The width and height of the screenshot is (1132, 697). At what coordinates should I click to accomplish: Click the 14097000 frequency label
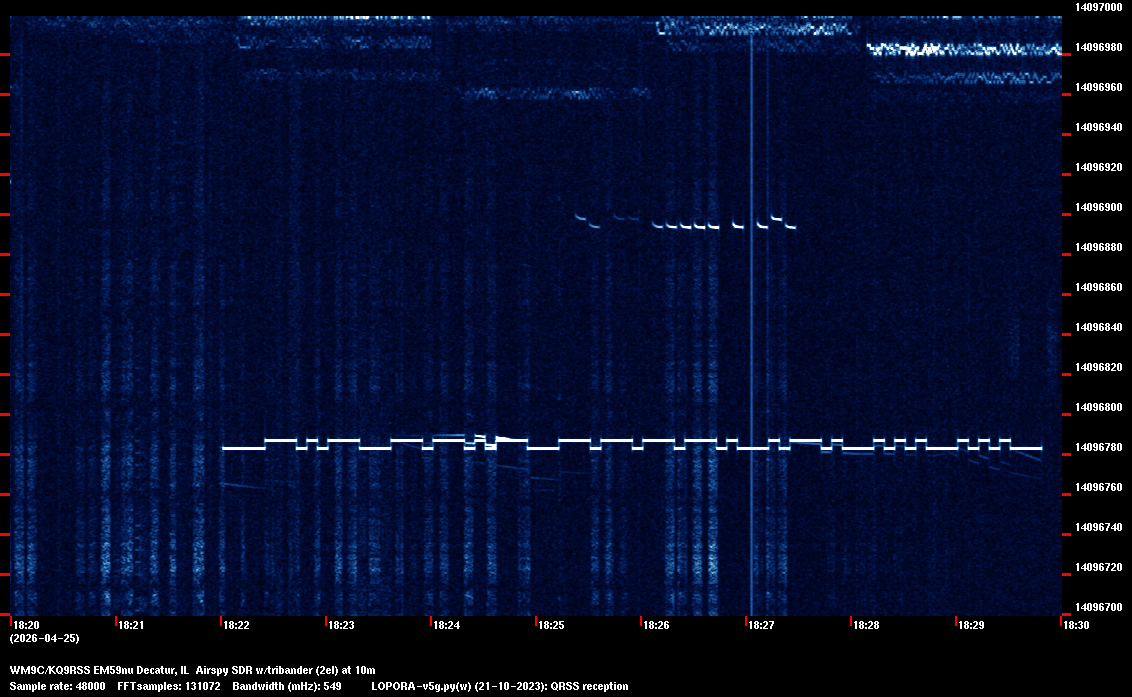click(1098, 7)
